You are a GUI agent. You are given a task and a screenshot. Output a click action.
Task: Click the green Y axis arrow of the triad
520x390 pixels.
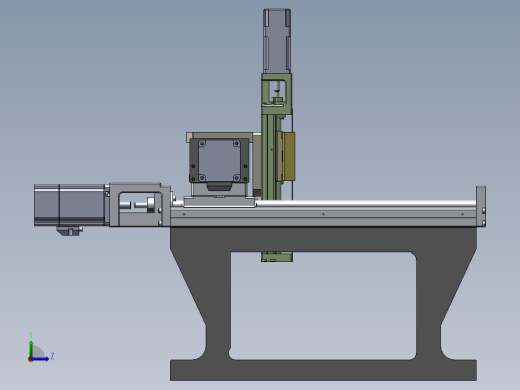(x=31, y=349)
